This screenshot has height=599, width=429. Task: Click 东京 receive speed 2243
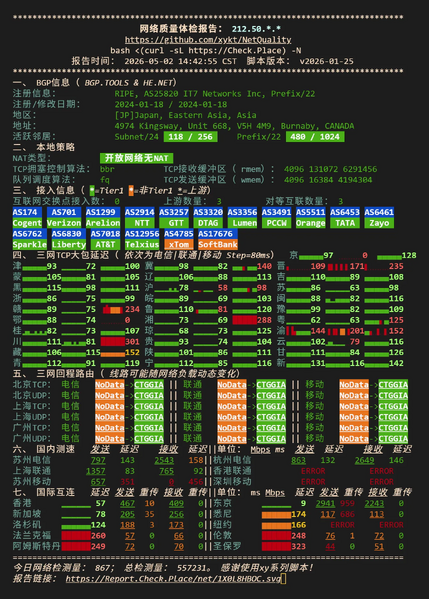(374, 503)
